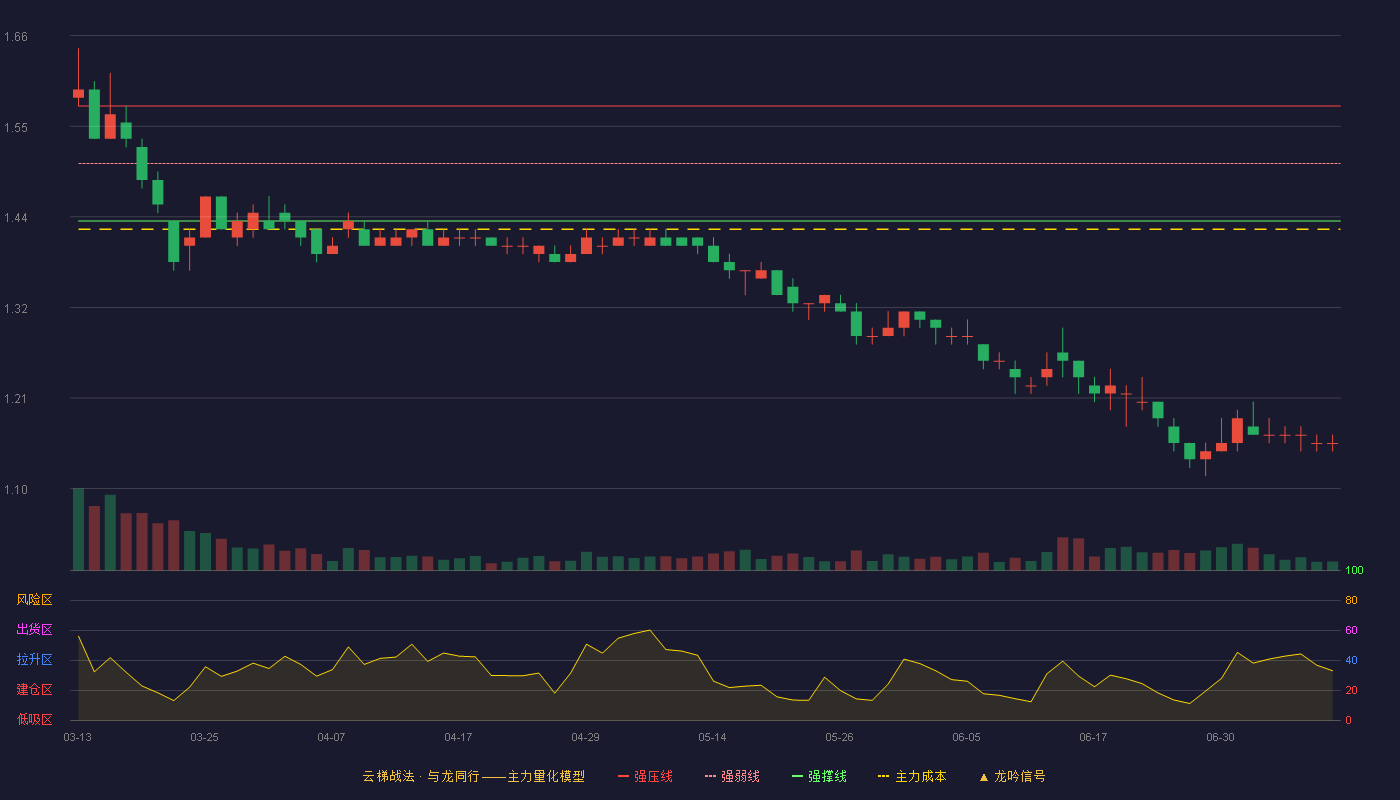Click the 1.55 price axis label
1400x800 pixels.
[x=16, y=128]
